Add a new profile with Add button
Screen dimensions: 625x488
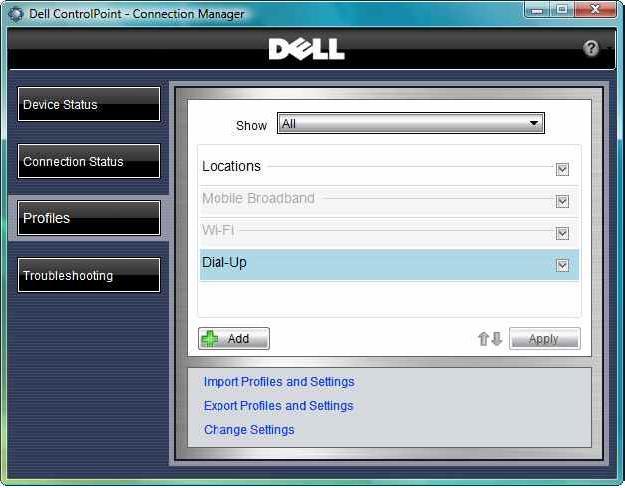[x=234, y=339]
